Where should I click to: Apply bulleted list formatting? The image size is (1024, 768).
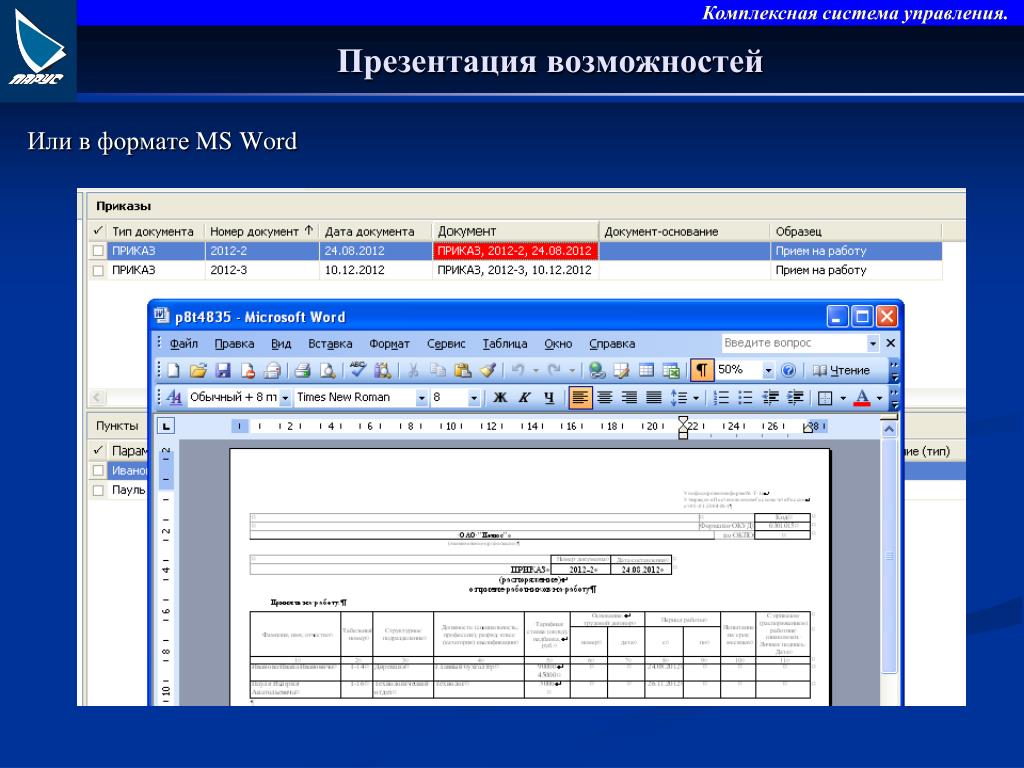coord(745,397)
